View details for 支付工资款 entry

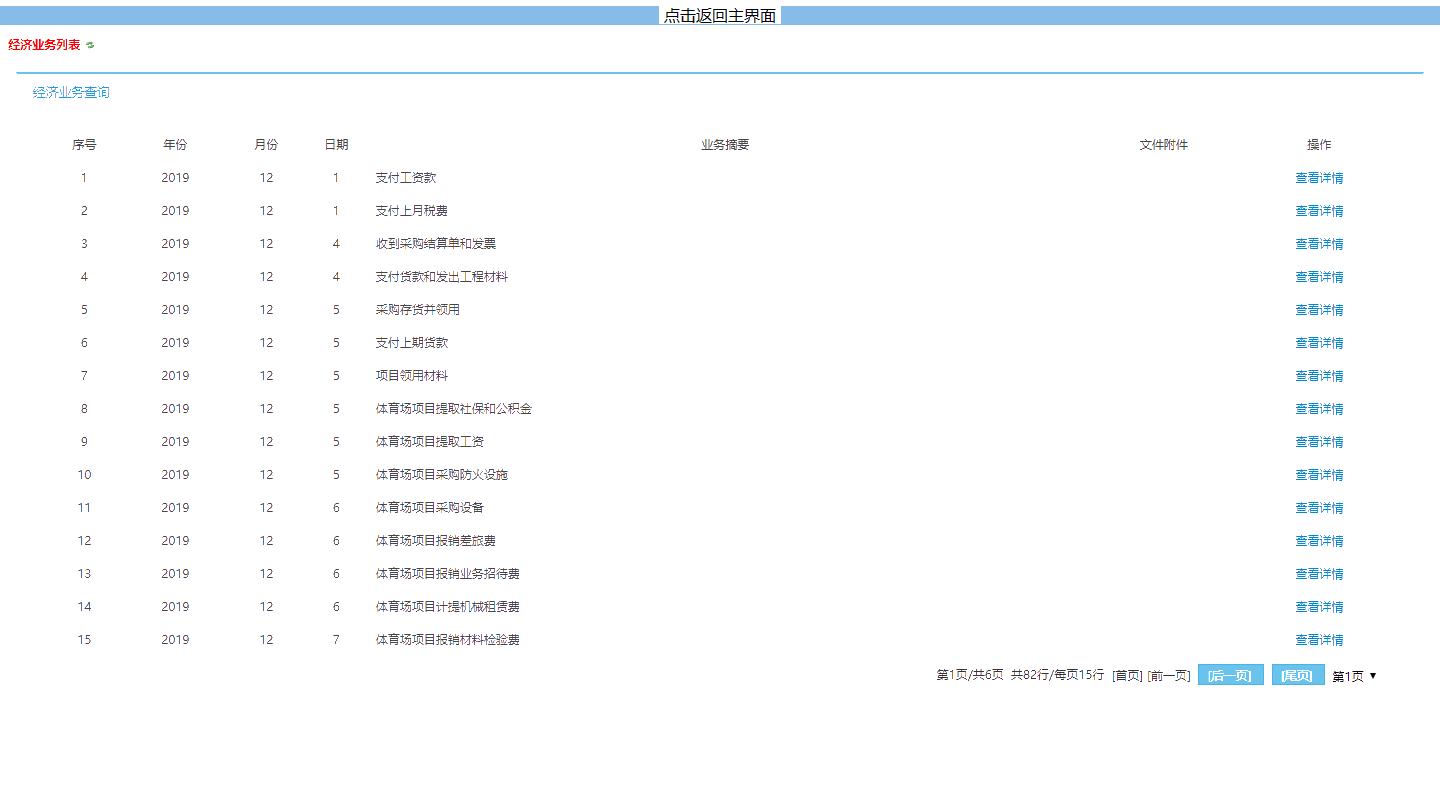(1319, 178)
